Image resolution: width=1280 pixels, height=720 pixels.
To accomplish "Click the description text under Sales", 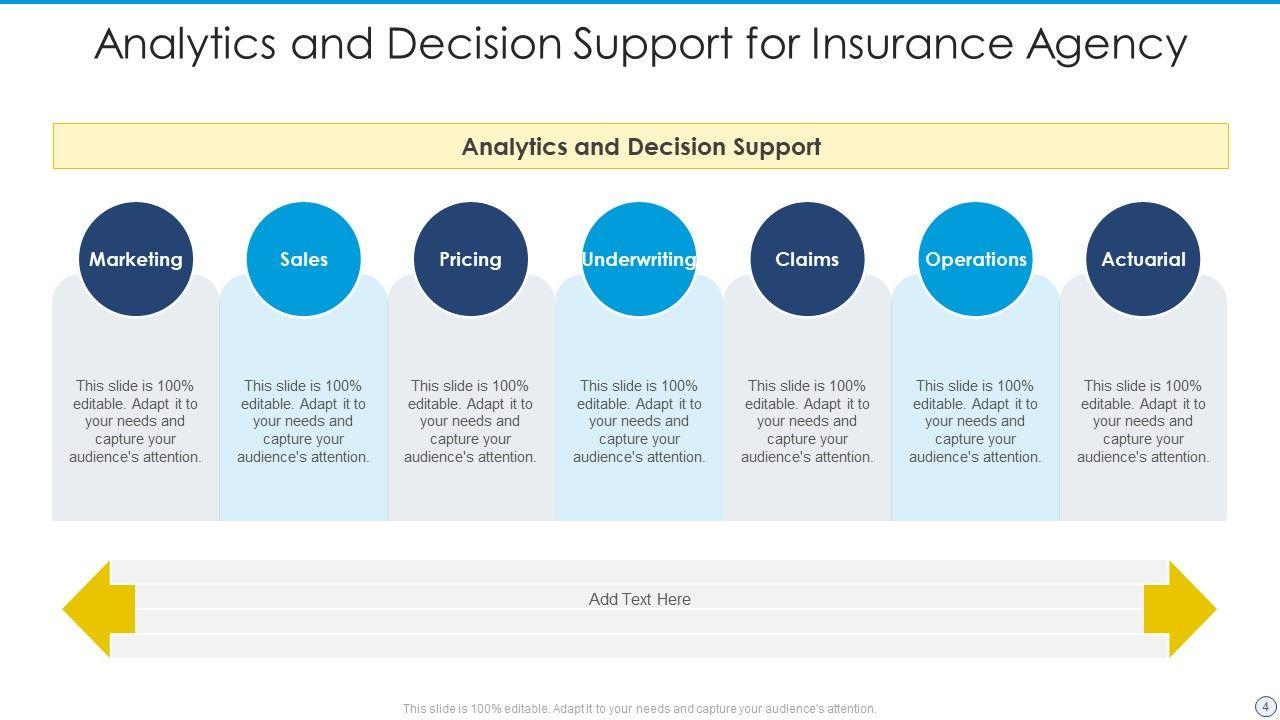I will (x=303, y=421).
